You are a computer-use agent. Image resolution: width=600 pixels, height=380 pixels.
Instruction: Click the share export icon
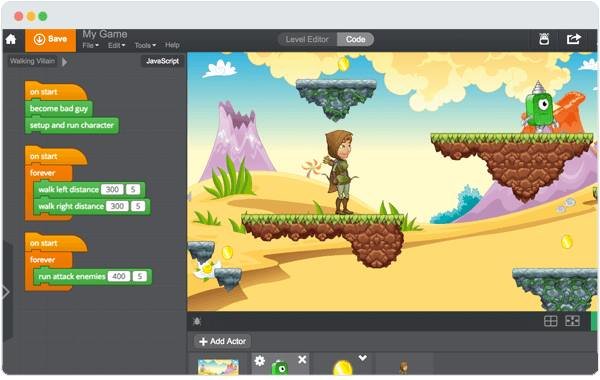pos(574,39)
